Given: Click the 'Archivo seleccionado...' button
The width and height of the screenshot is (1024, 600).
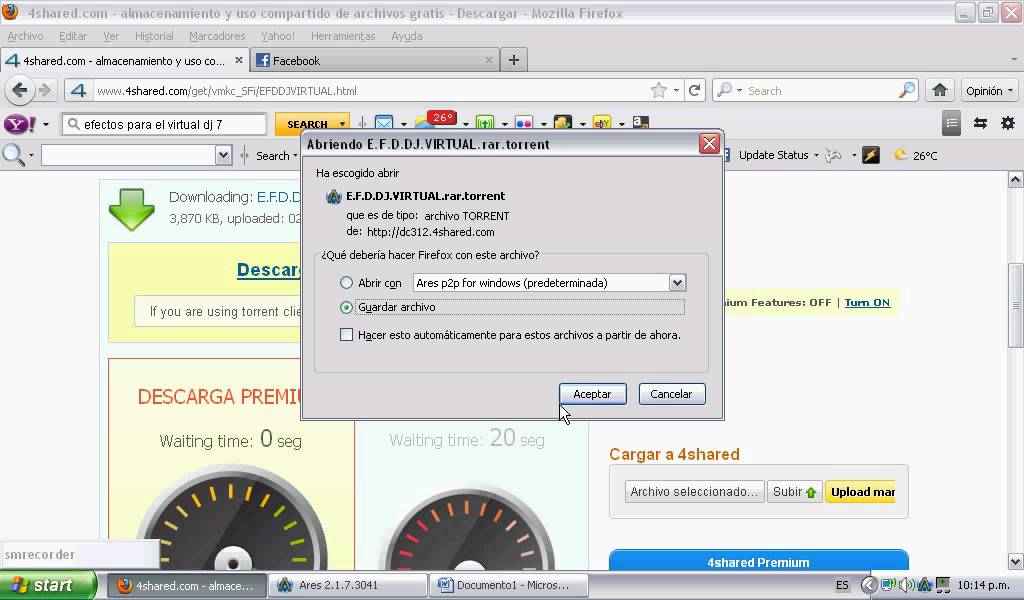Looking at the screenshot, I should tap(694, 492).
